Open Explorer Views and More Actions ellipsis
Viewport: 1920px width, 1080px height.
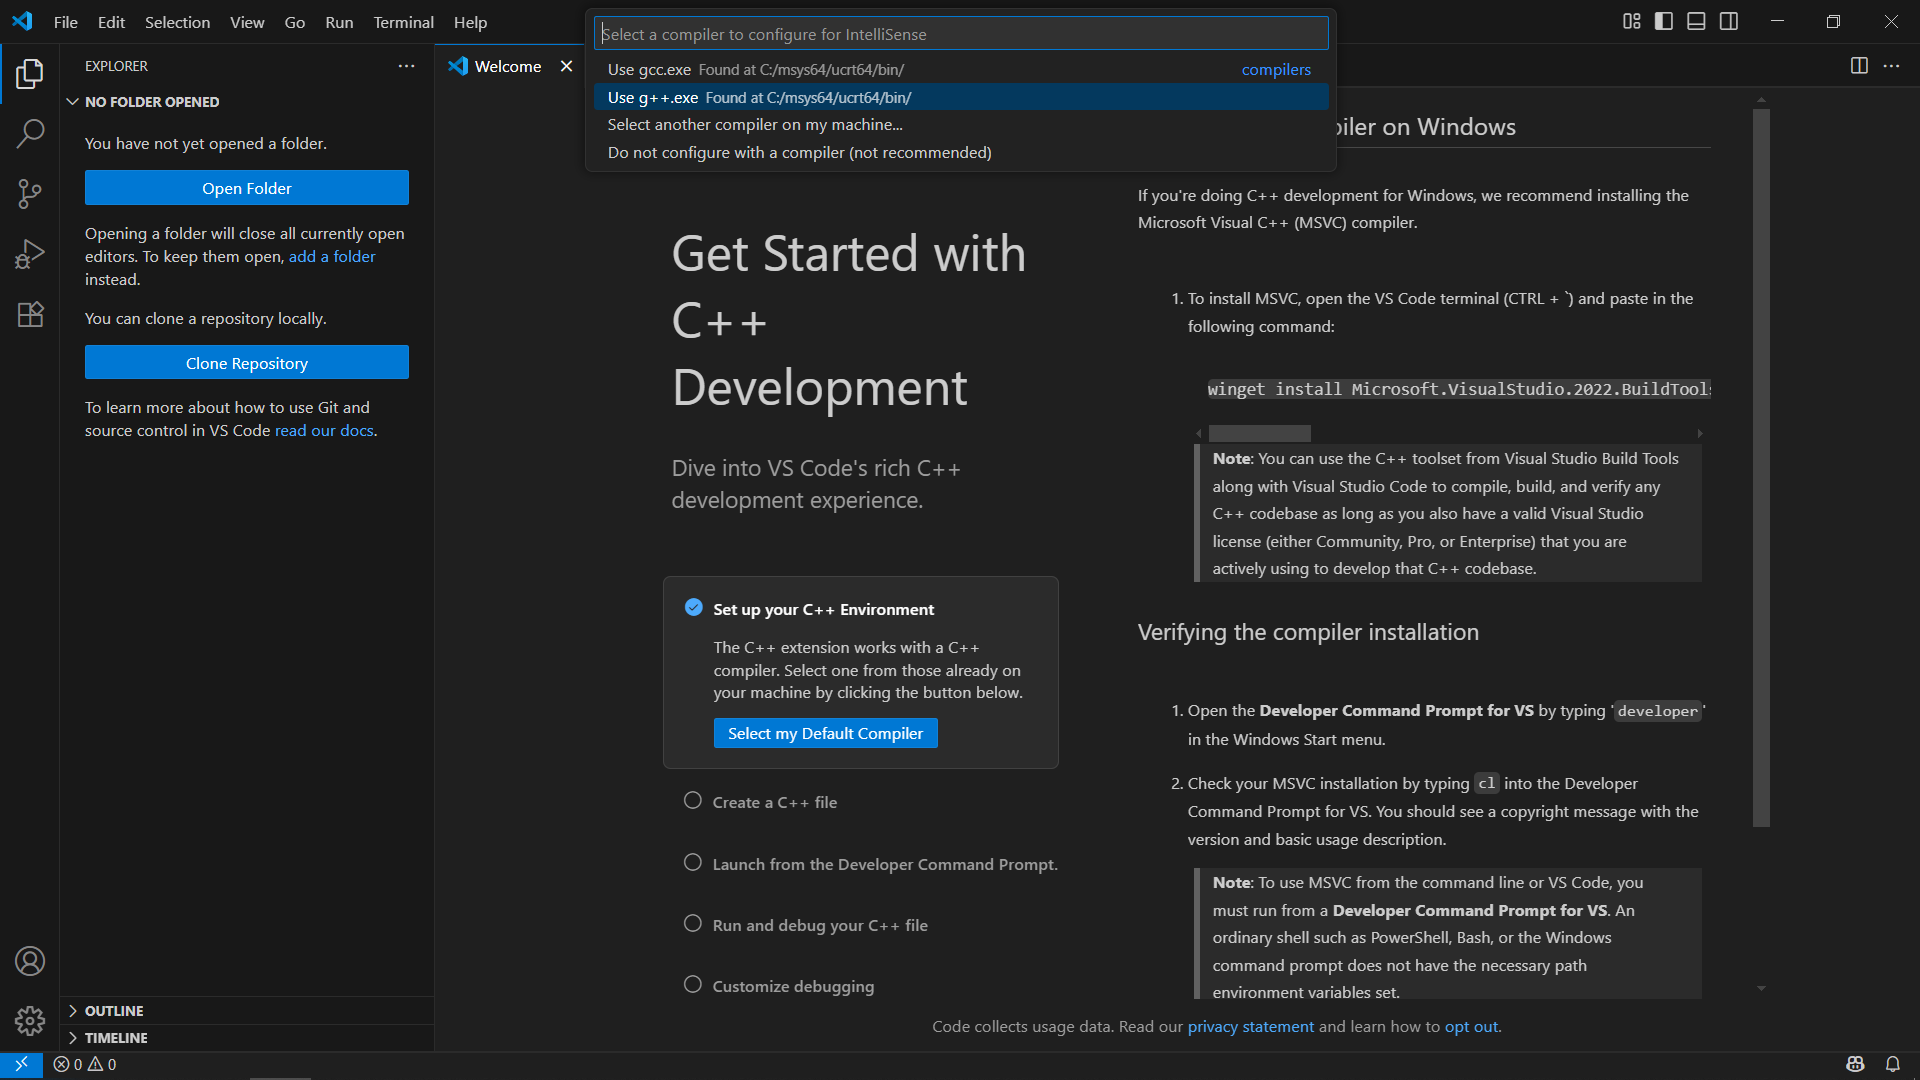click(406, 66)
